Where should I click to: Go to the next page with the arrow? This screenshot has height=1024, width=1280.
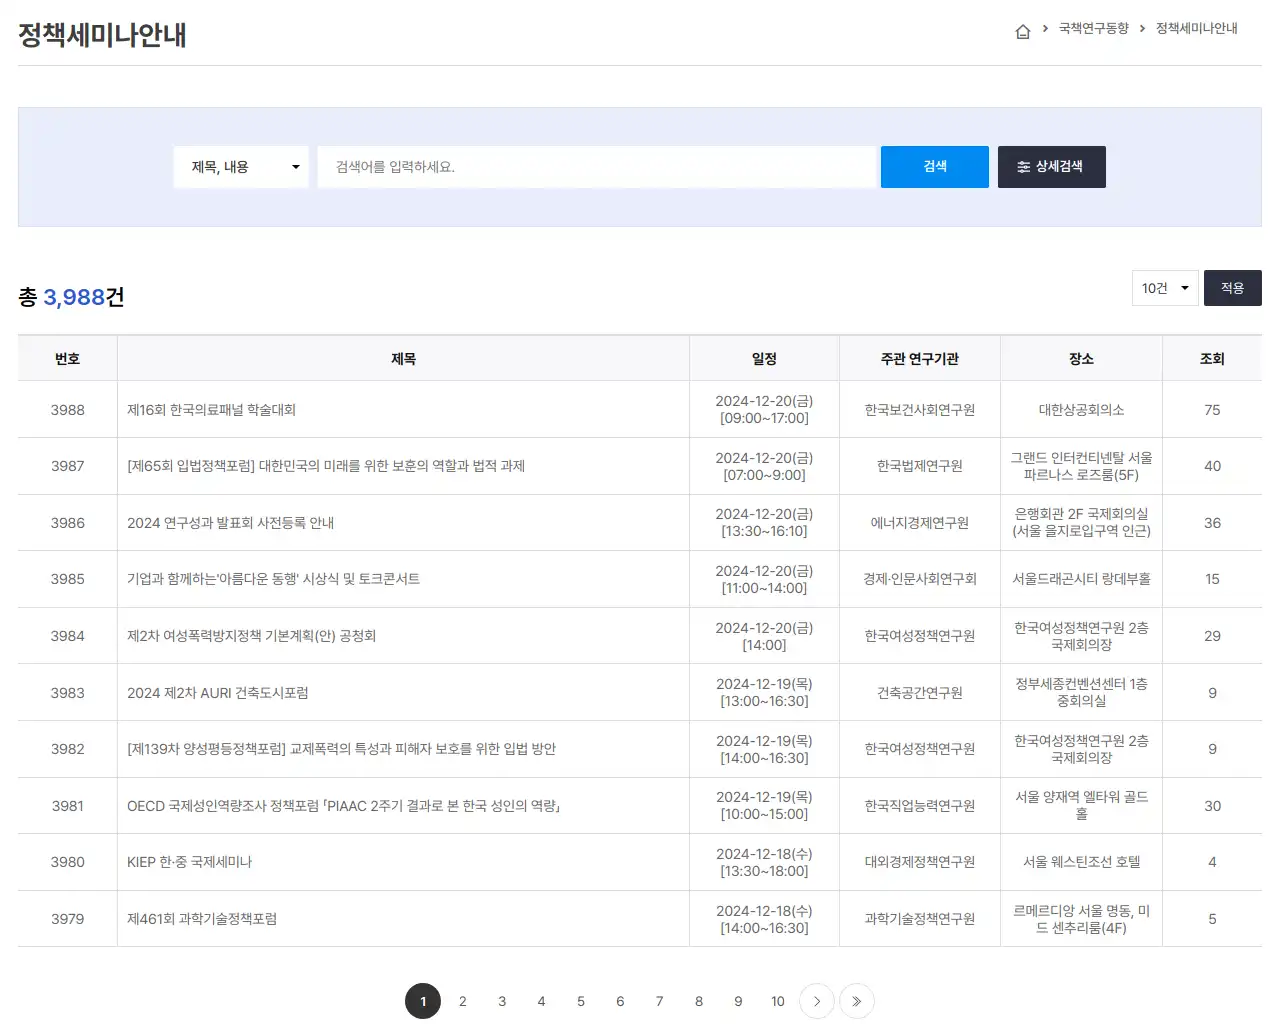click(817, 1000)
